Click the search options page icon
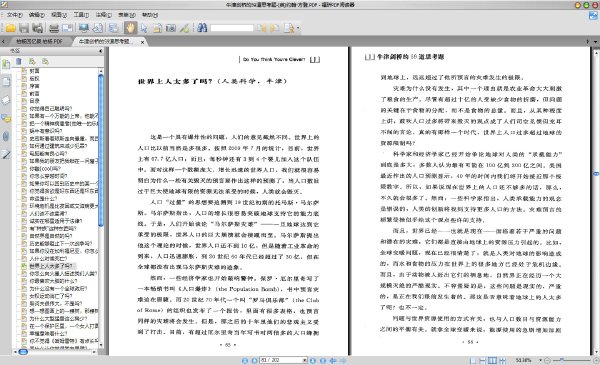 [289, 28]
